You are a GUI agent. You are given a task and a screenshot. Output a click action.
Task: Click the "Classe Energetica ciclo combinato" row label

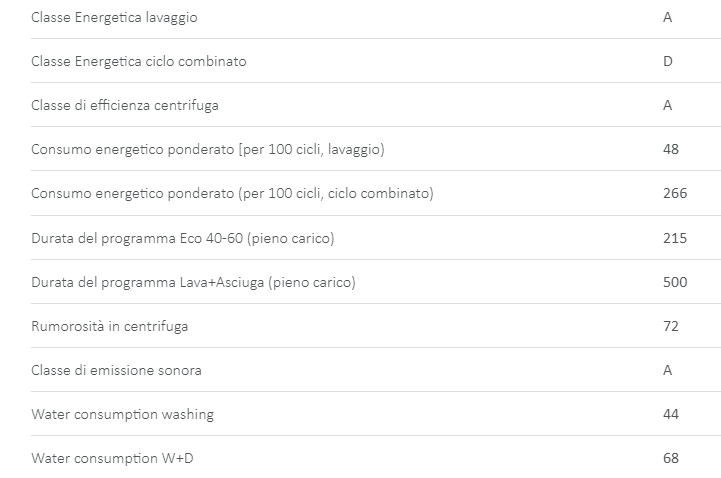pos(139,61)
